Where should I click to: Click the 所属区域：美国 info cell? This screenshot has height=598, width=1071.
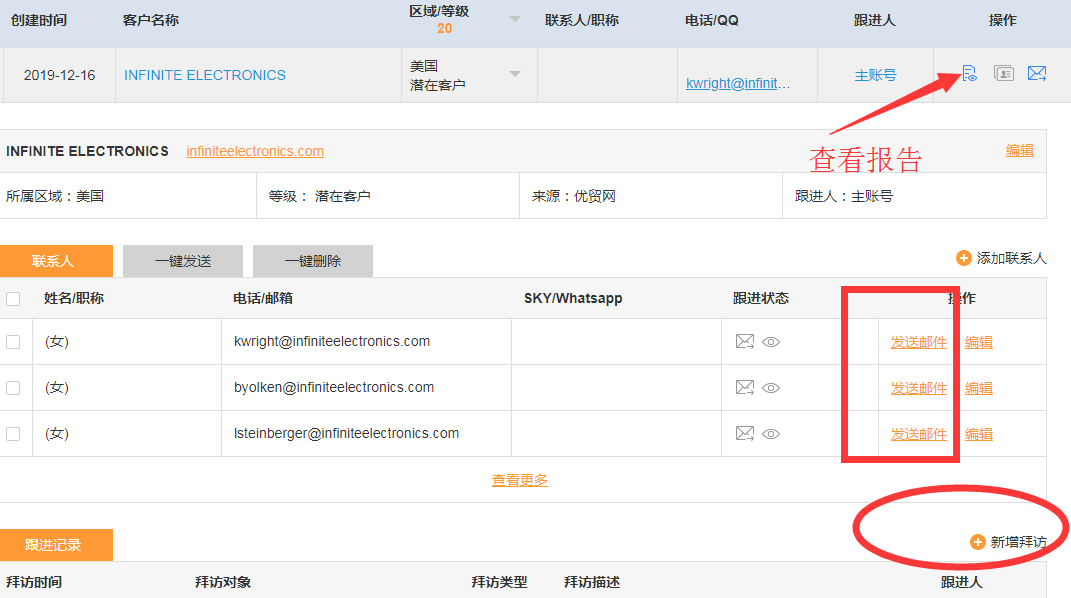(128, 196)
